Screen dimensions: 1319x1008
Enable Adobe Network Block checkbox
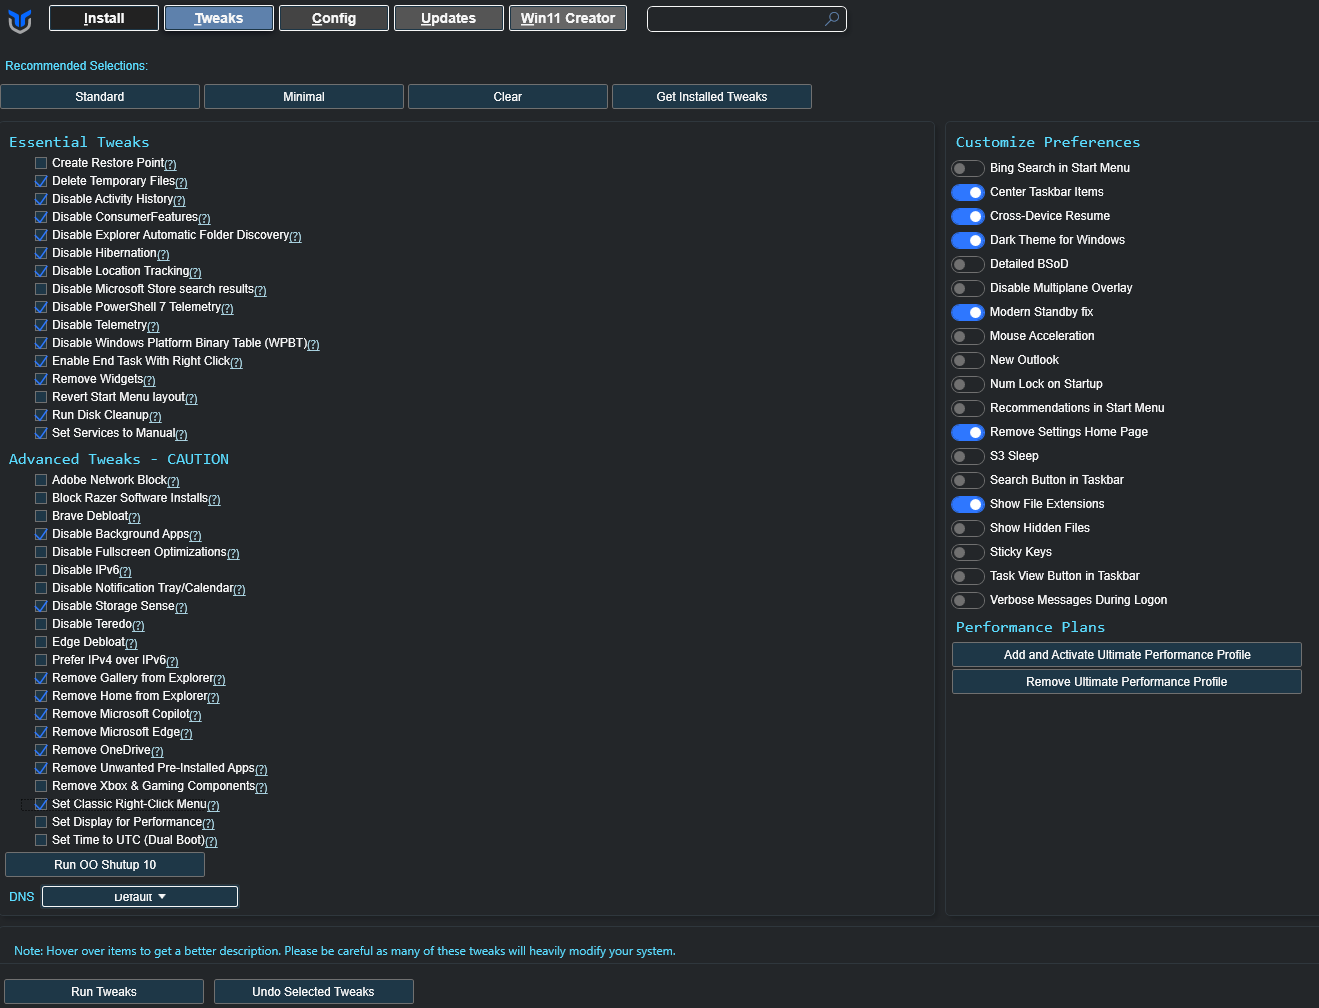click(41, 480)
